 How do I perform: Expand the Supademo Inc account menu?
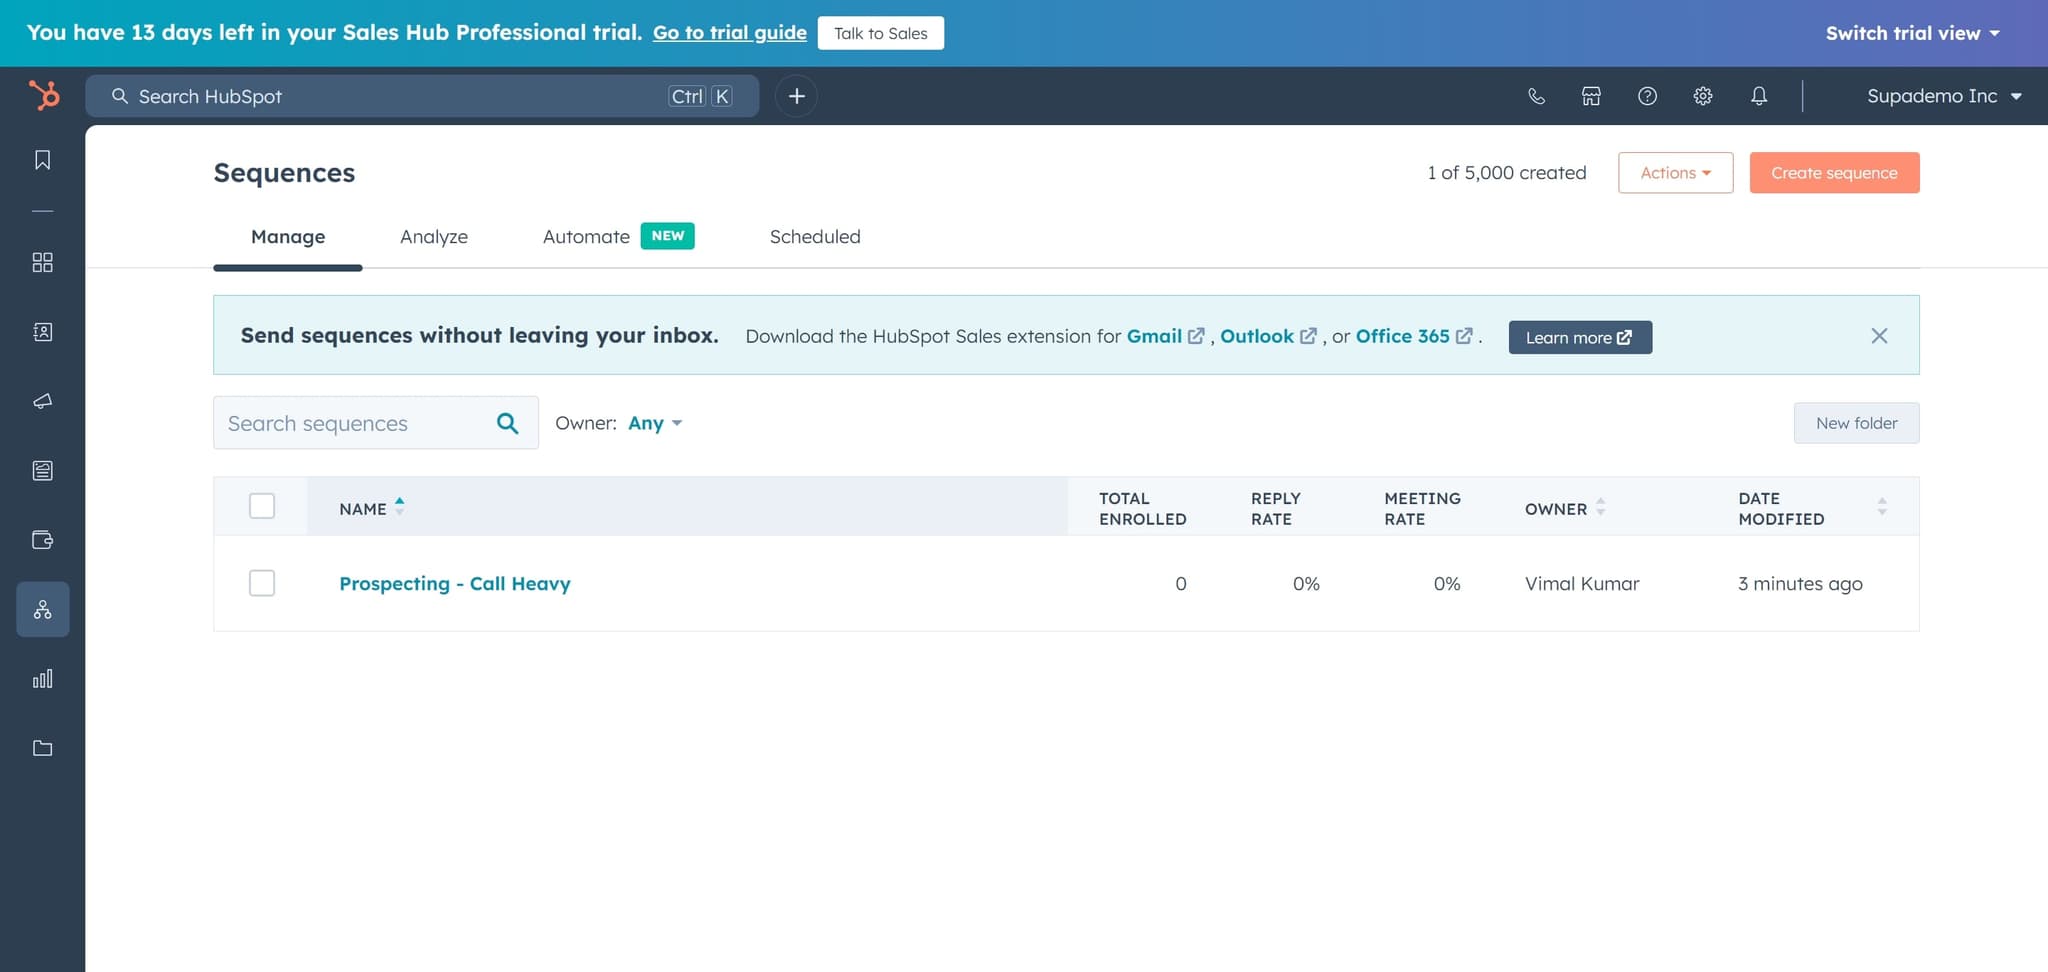click(x=1943, y=96)
